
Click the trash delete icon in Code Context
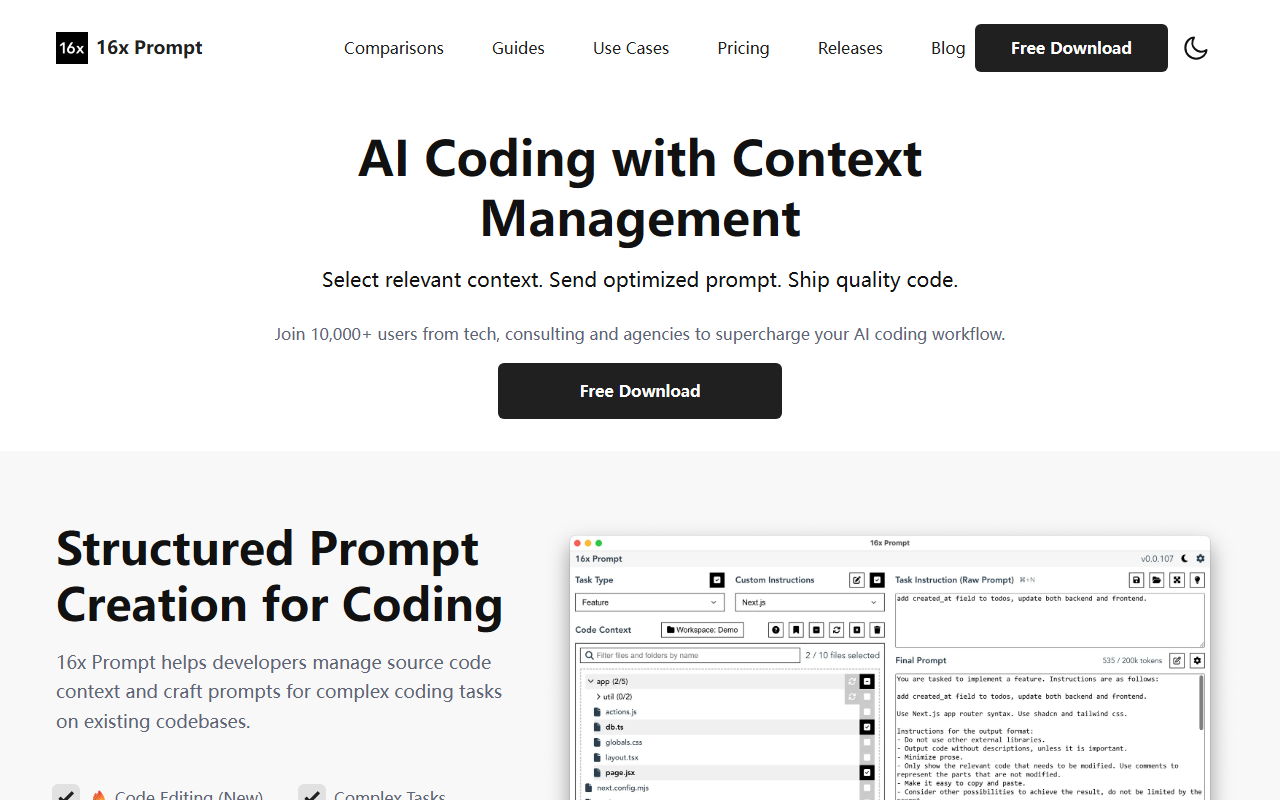tap(877, 630)
